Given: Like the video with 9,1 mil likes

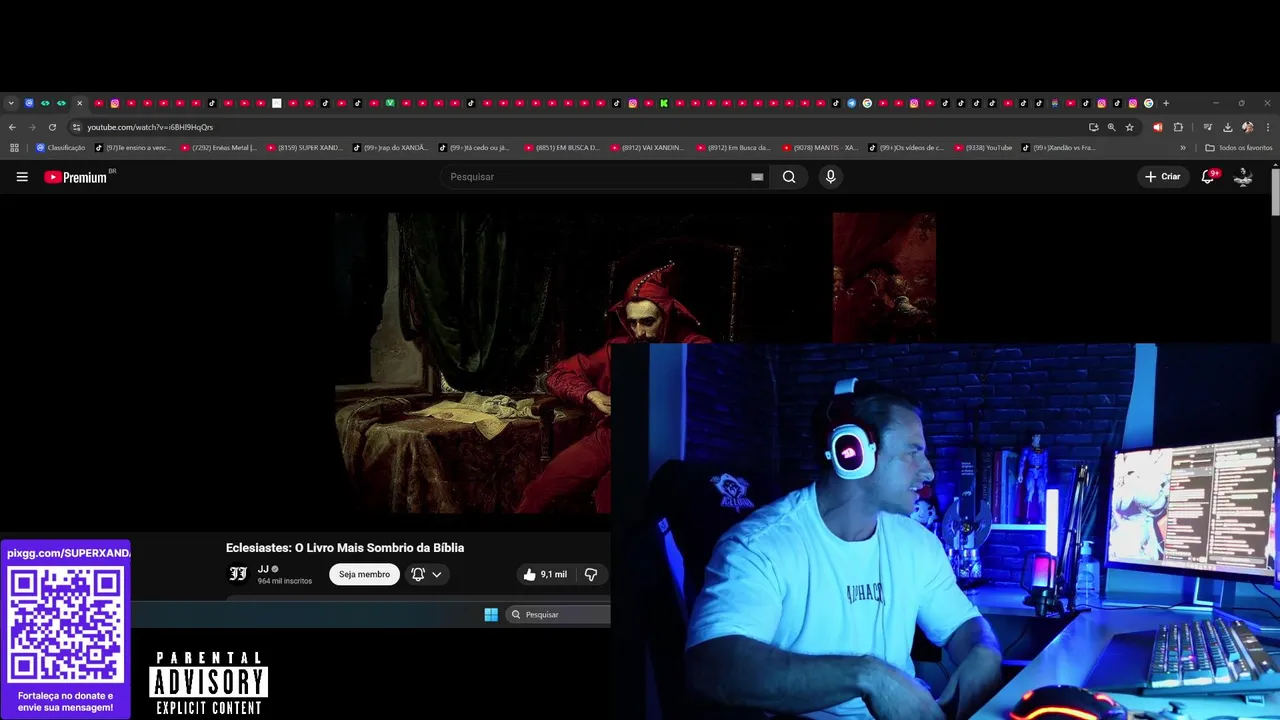Looking at the screenshot, I should click(545, 574).
